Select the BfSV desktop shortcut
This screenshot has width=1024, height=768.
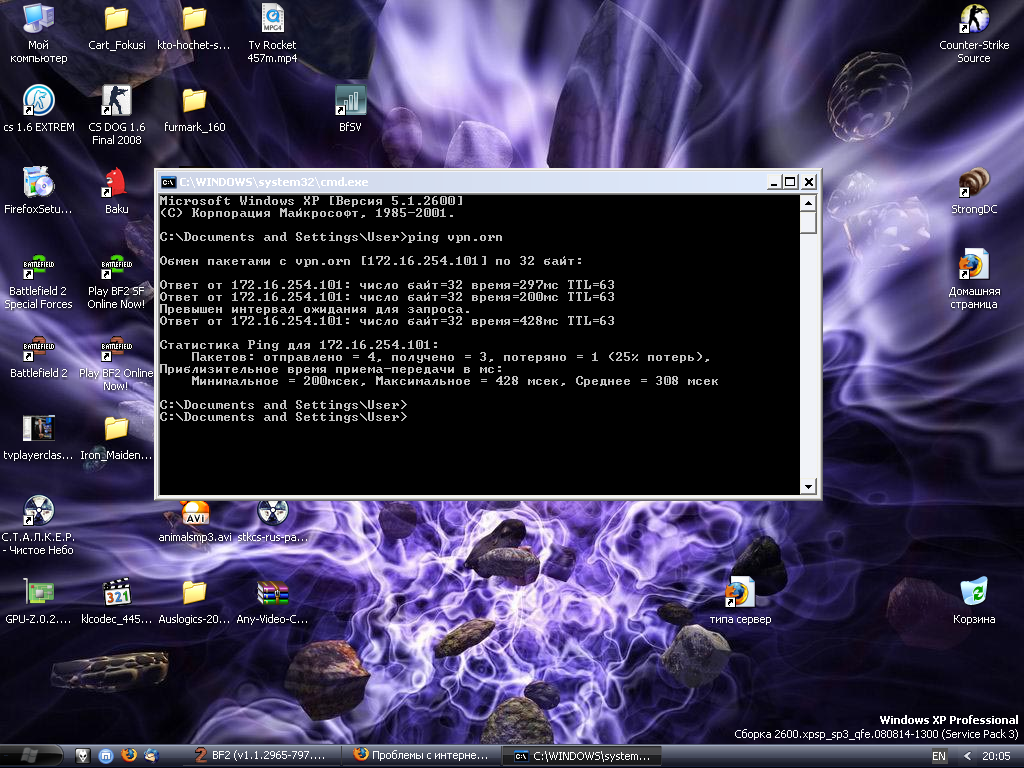(x=350, y=101)
